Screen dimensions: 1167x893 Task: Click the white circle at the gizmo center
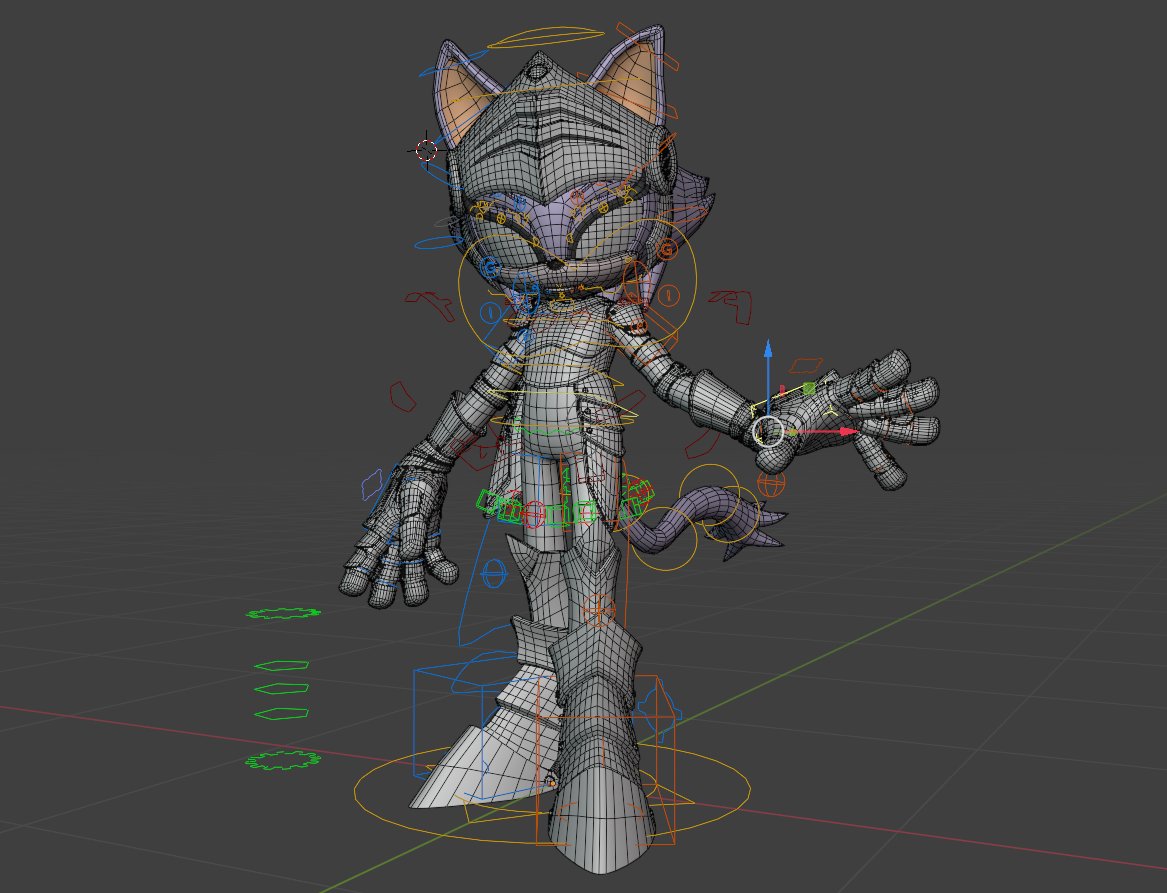[x=768, y=432]
